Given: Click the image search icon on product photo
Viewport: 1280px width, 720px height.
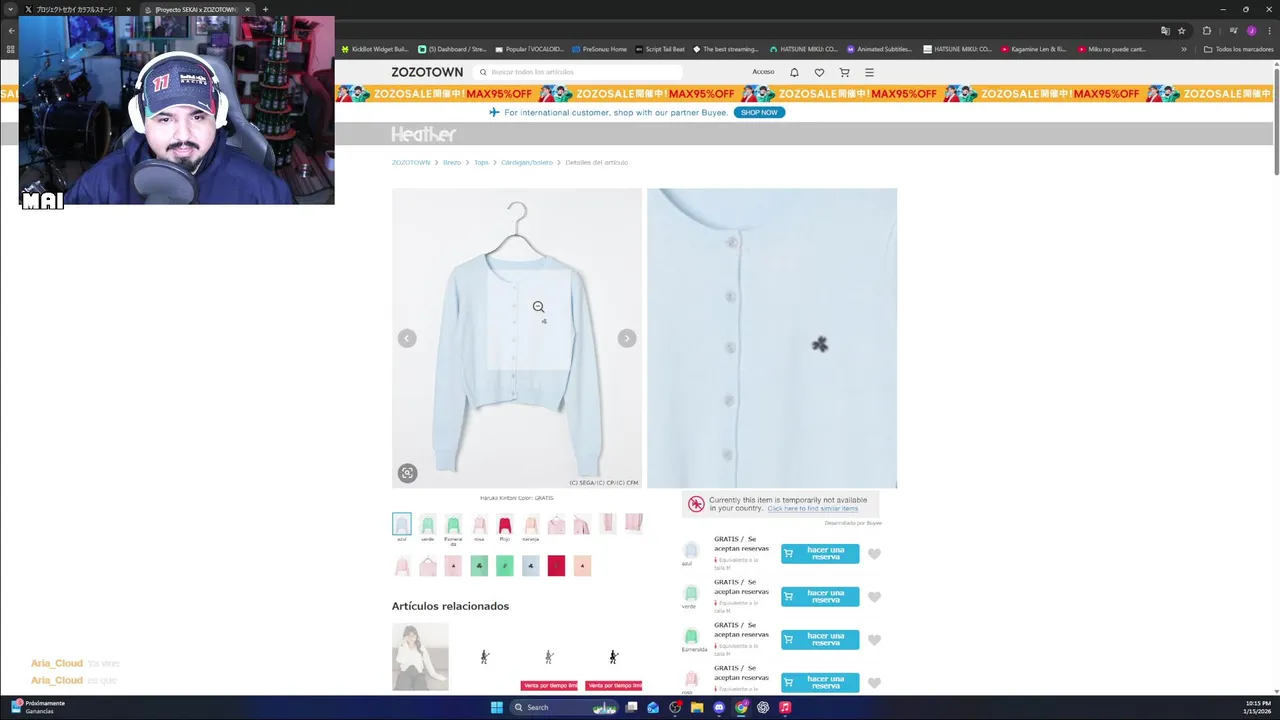Looking at the screenshot, I should coord(407,473).
